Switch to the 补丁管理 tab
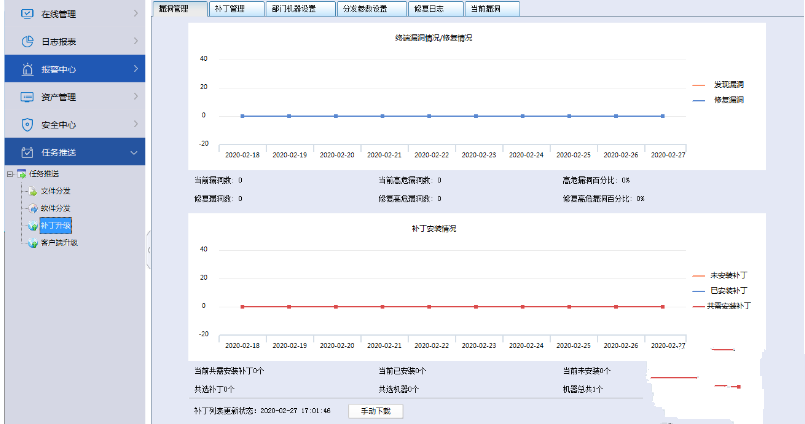 pos(237,9)
